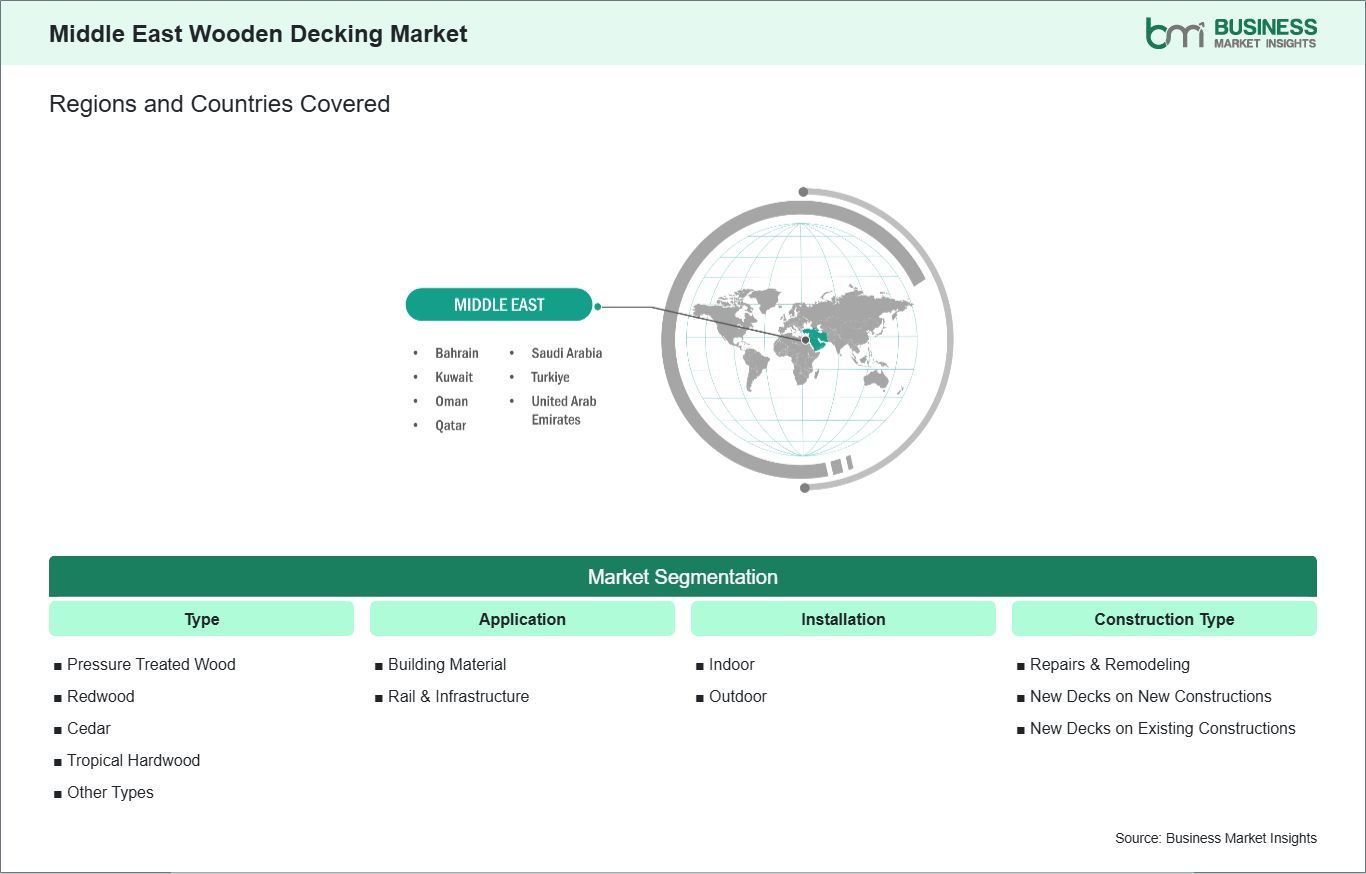This screenshot has width=1366, height=874.
Task: Click the Qatar country entry
Action: (450, 425)
